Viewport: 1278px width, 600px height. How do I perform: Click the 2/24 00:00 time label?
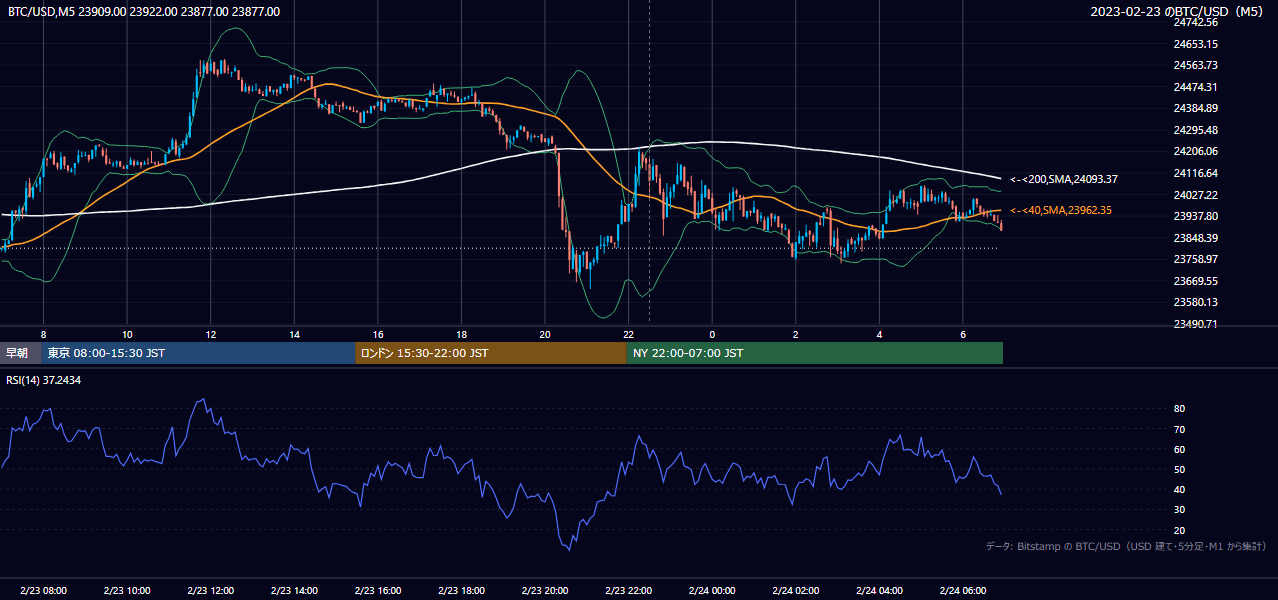tap(712, 591)
